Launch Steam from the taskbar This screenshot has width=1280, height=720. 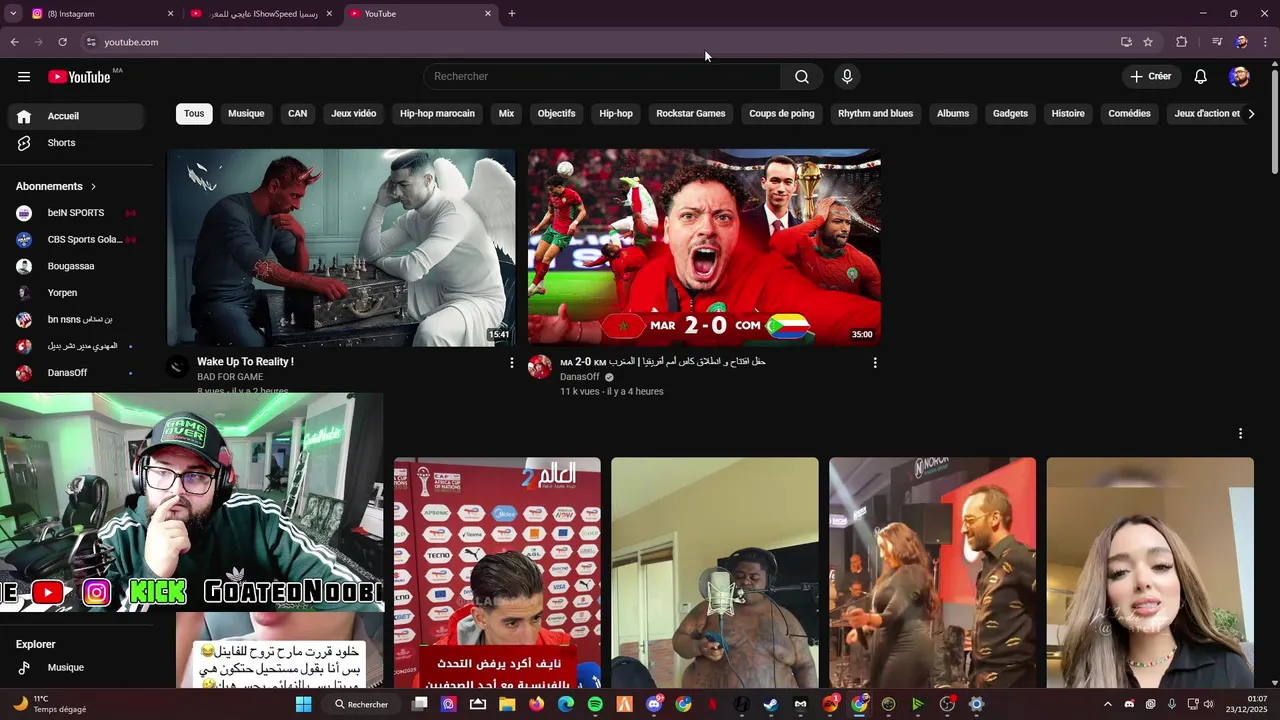[771, 705]
